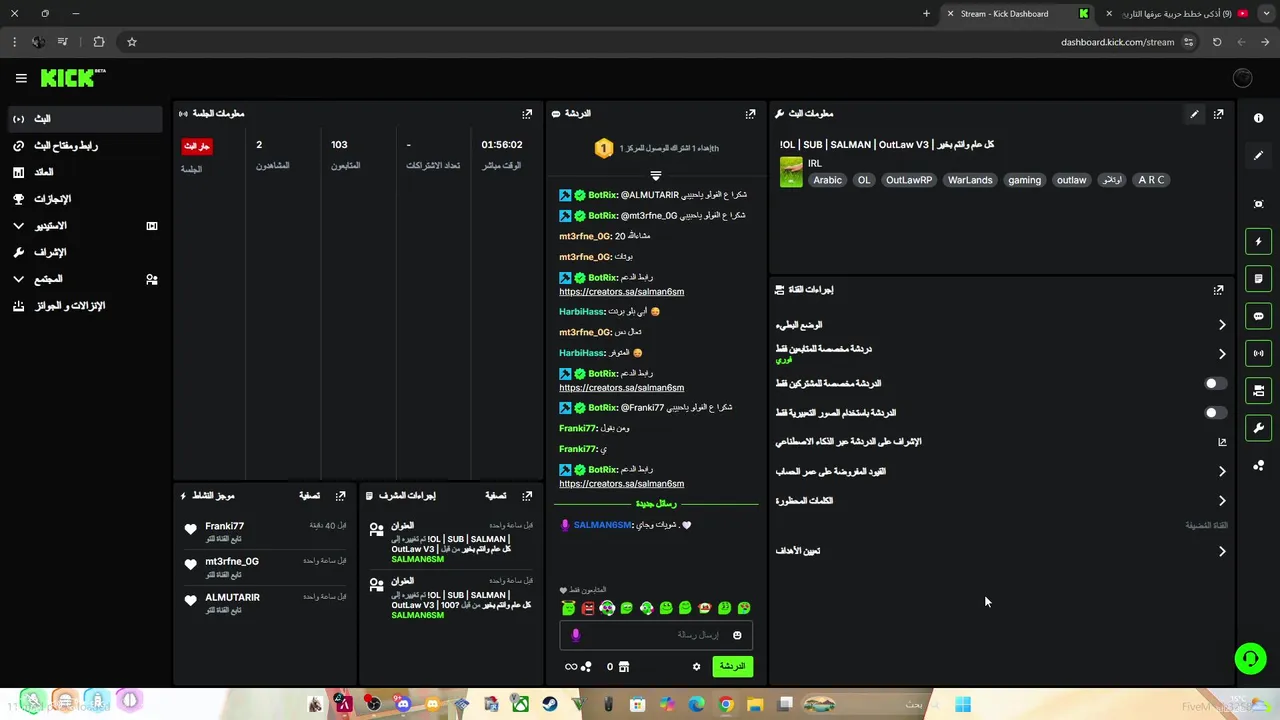1280x720 pixels.
Task: Click the pencil icon in the right sidebar
Action: (1258, 156)
